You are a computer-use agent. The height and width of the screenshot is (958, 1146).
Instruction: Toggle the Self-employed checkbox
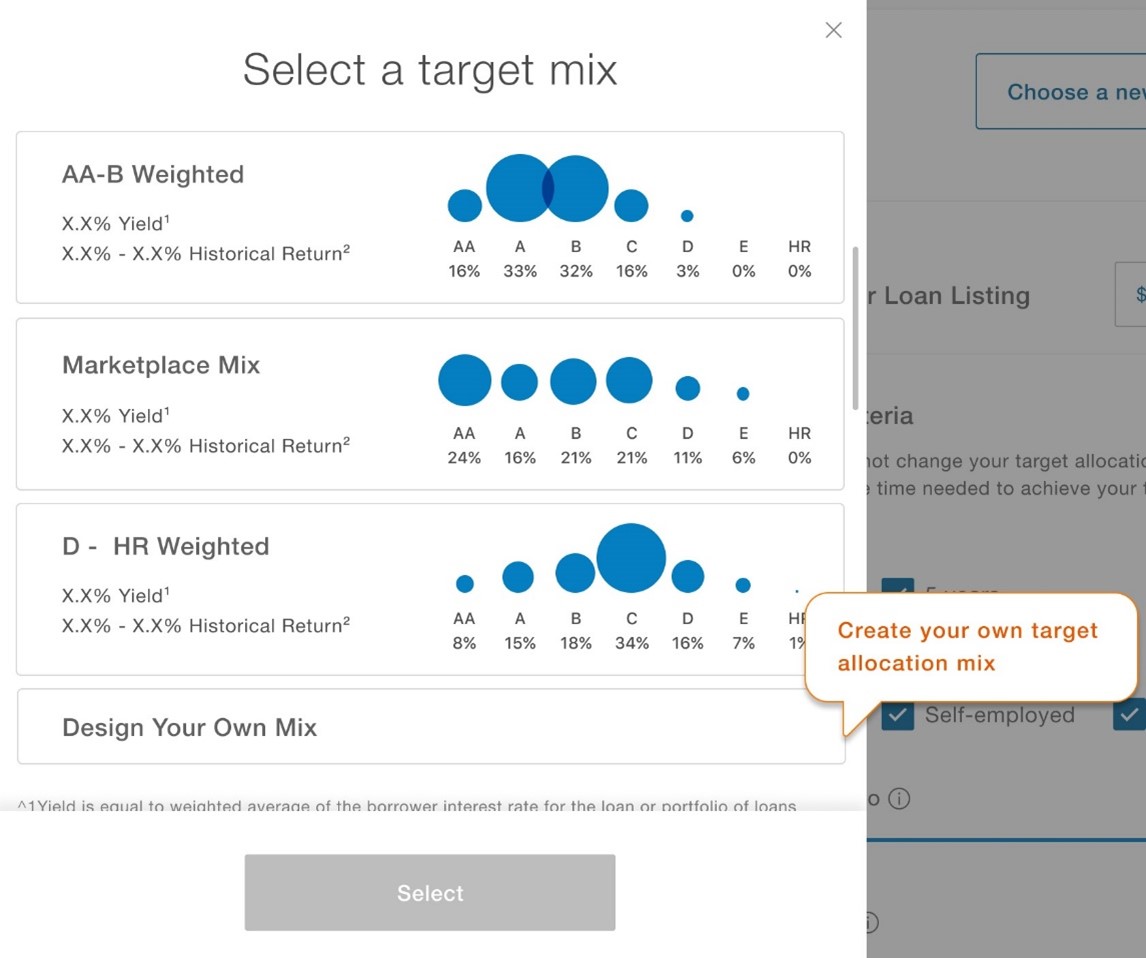tap(897, 715)
